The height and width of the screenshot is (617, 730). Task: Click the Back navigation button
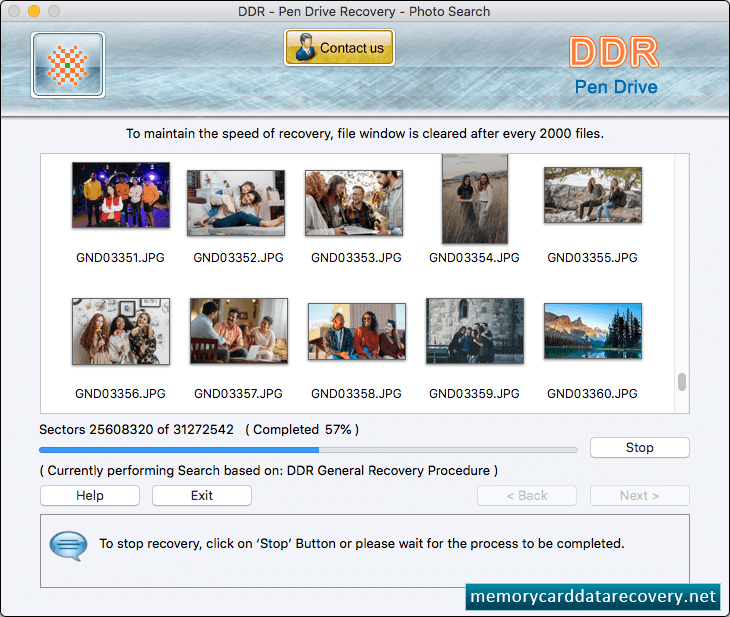[527, 495]
